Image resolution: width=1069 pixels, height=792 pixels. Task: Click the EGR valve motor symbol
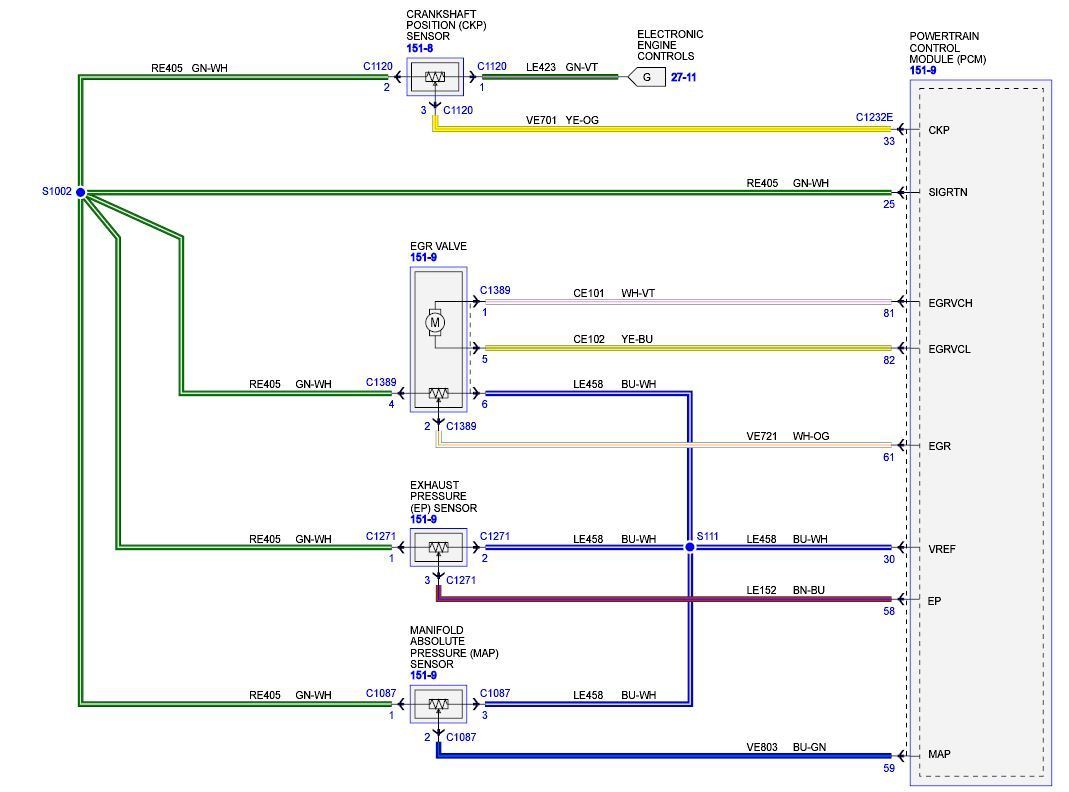[435, 322]
